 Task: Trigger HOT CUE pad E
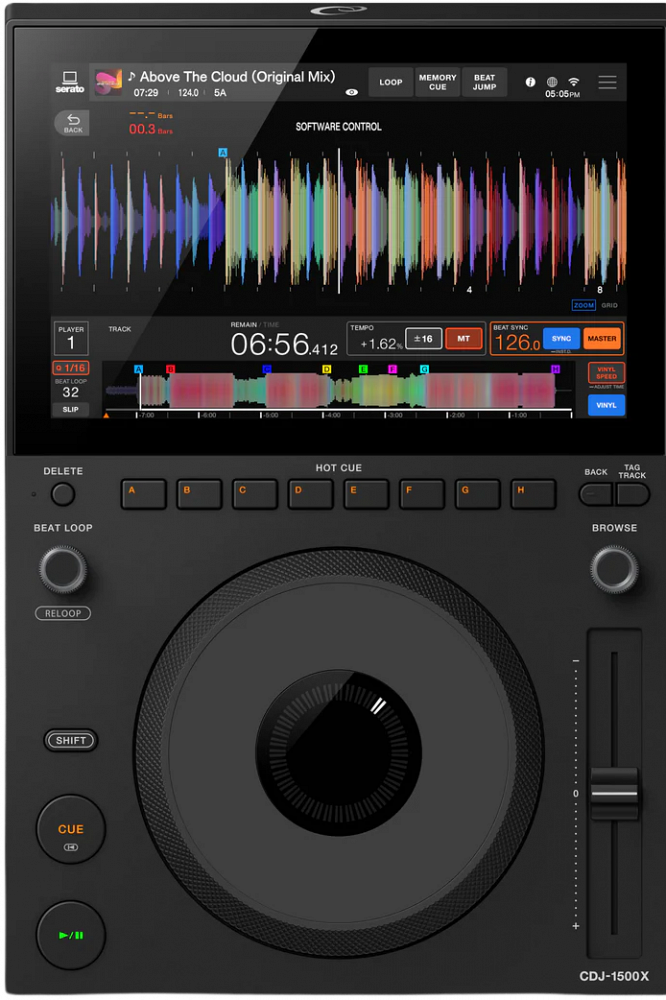coord(366,494)
